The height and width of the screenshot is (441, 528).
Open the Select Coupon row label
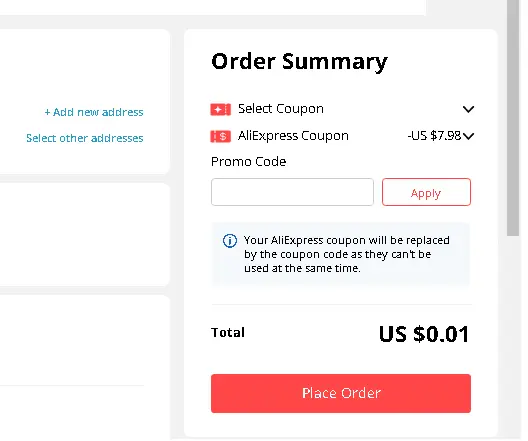click(281, 109)
